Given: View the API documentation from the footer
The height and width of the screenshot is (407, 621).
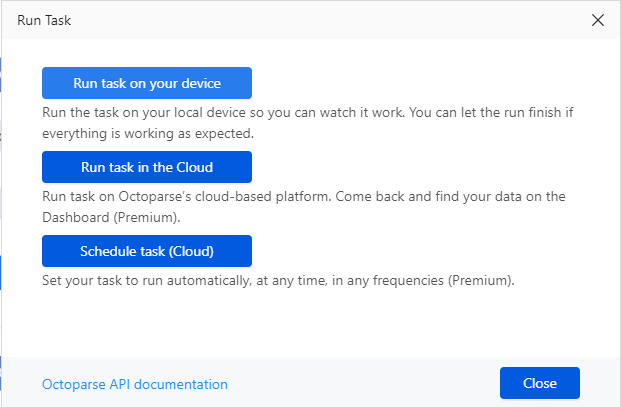Looking at the screenshot, I should pyautogui.click(x=135, y=384).
